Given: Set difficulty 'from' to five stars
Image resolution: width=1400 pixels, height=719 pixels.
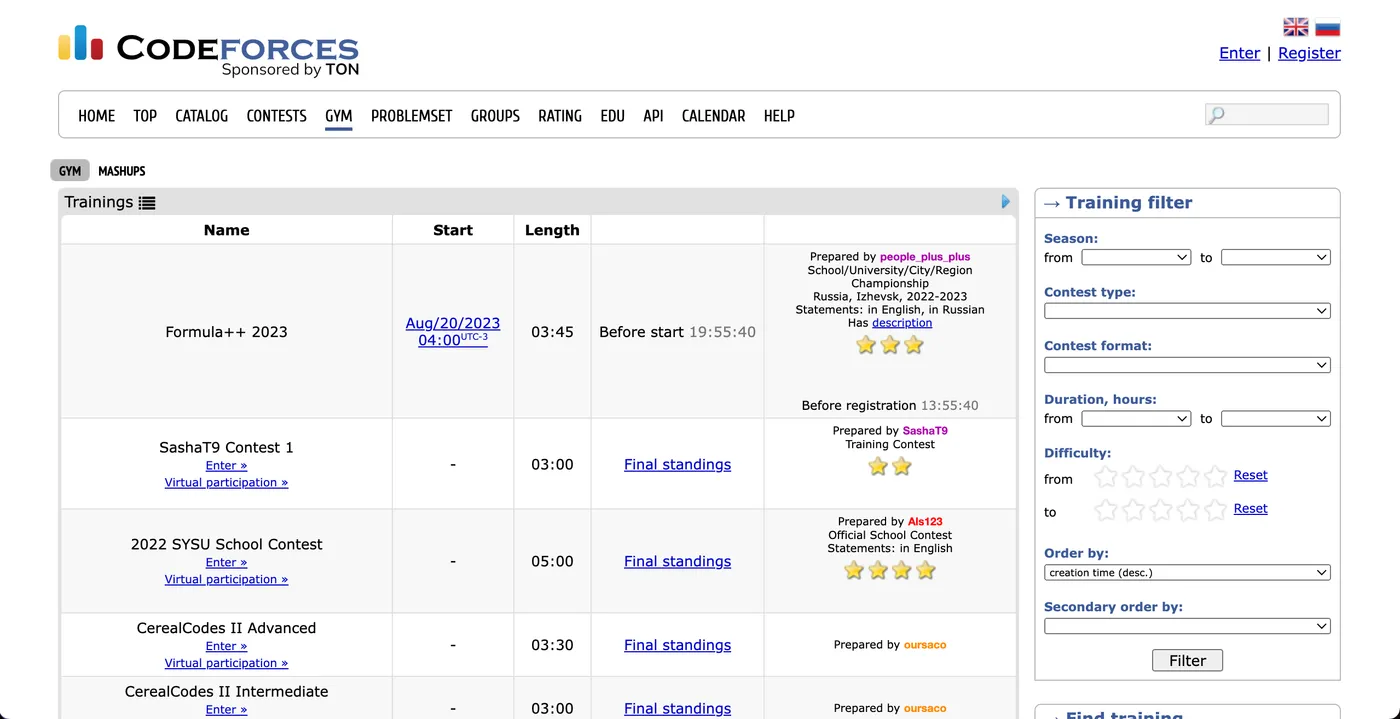Looking at the screenshot, I should coord(1215,477).
